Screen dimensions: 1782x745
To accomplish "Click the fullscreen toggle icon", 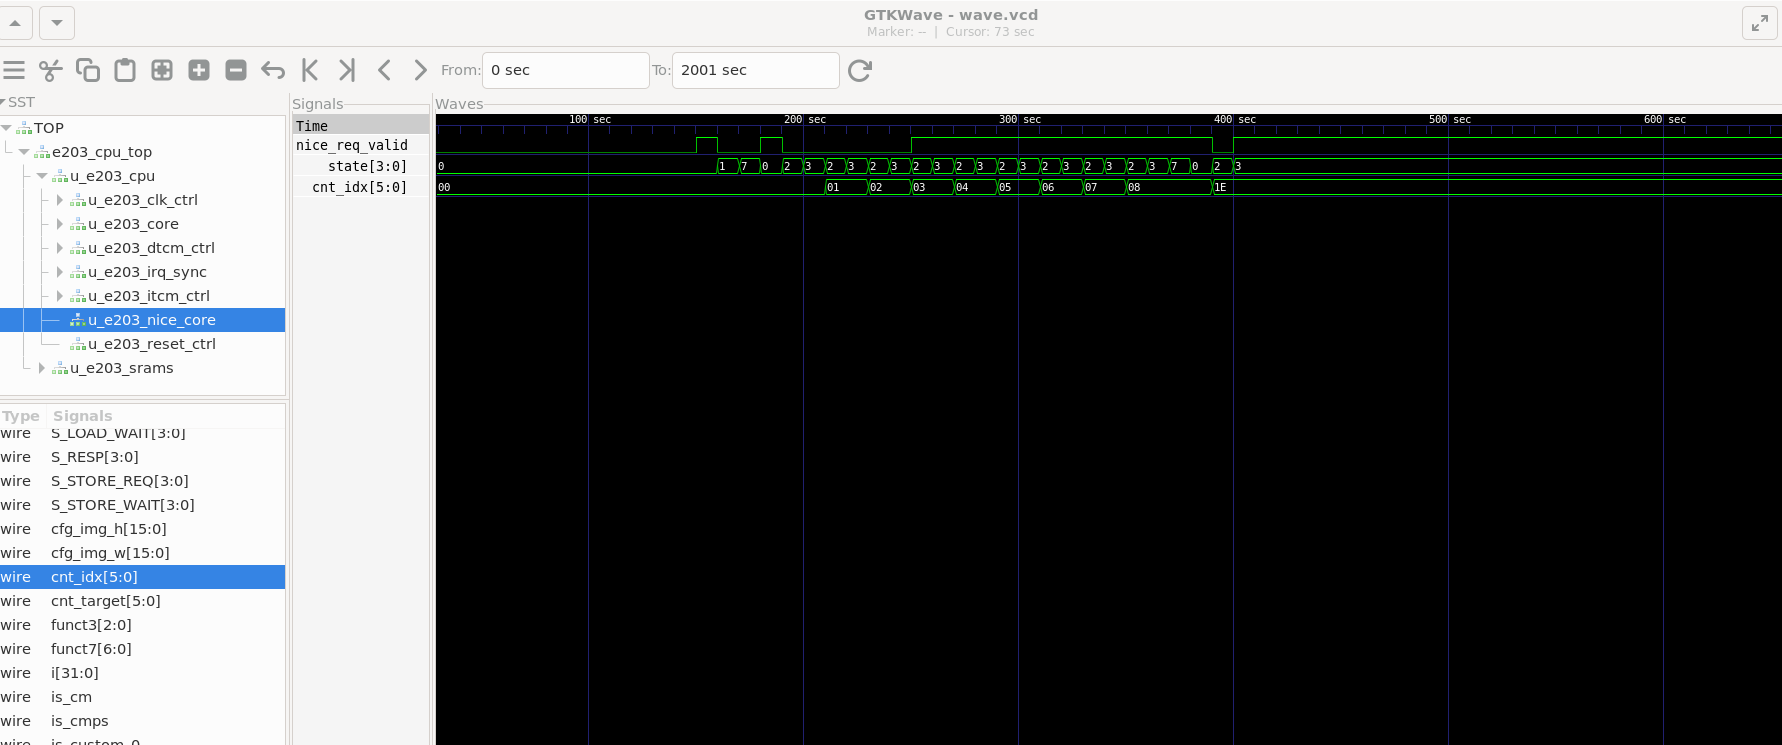I will 1759,22.
